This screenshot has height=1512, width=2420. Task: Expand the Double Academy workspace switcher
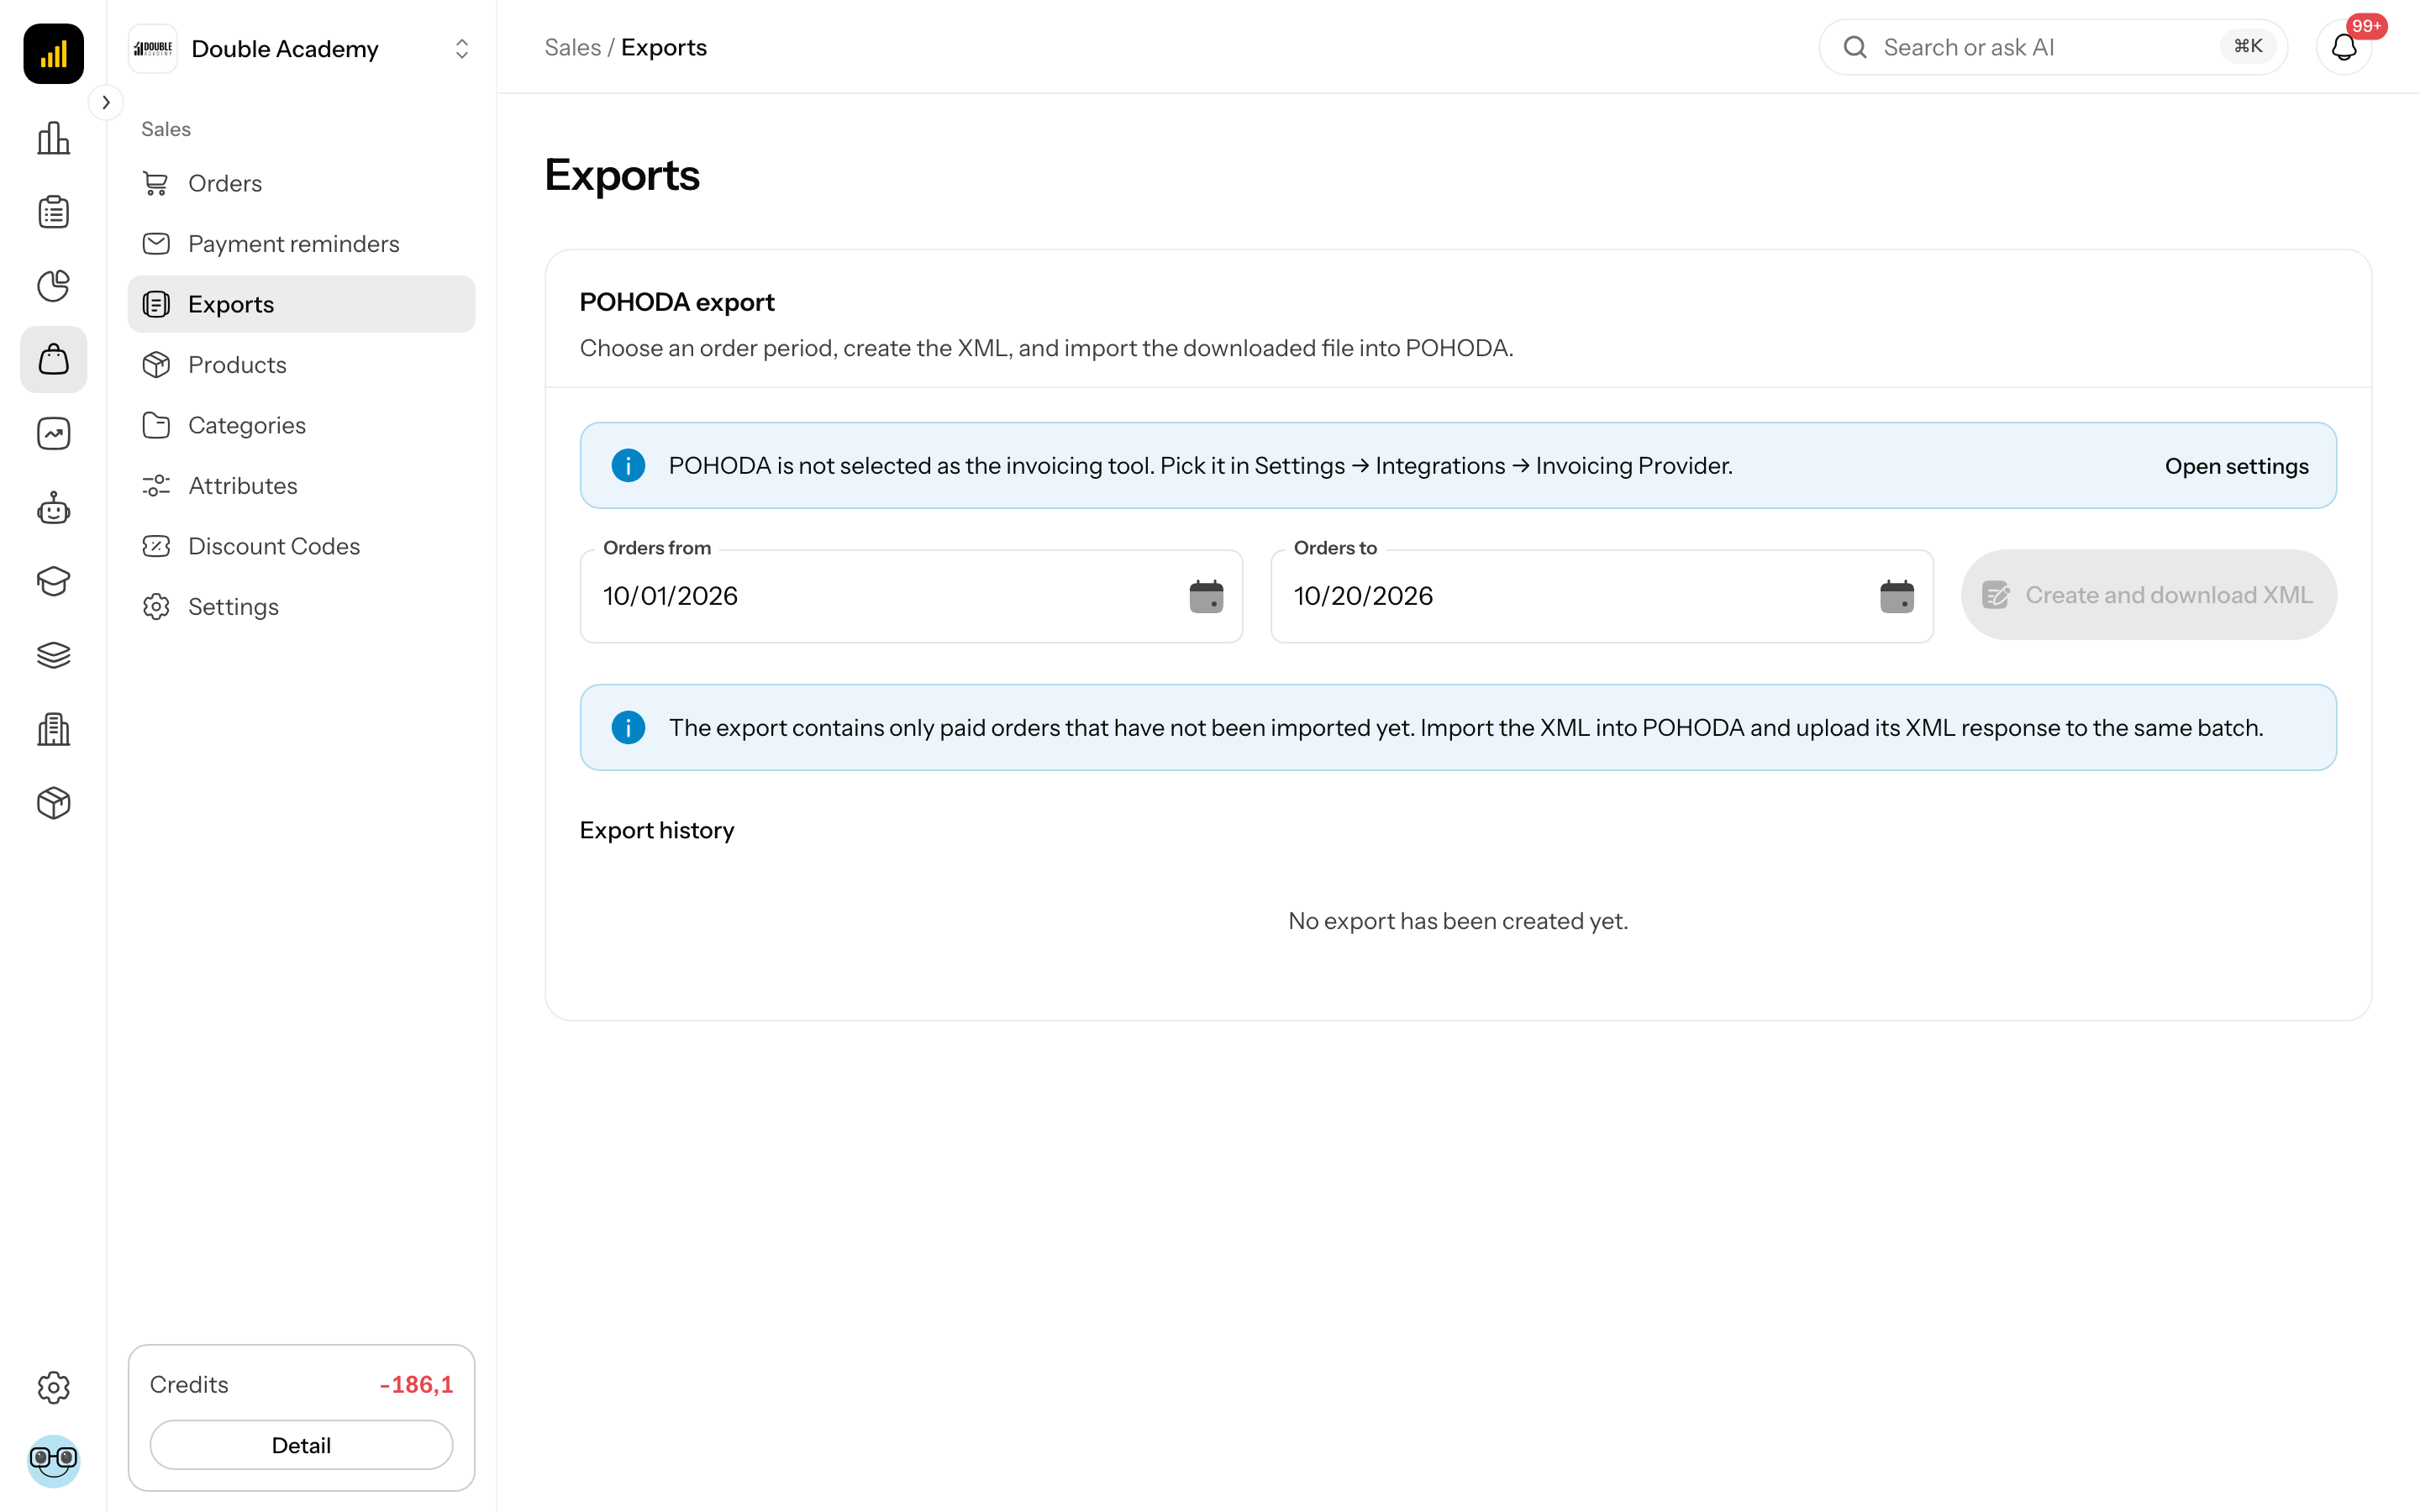click(x=301, y=48)
